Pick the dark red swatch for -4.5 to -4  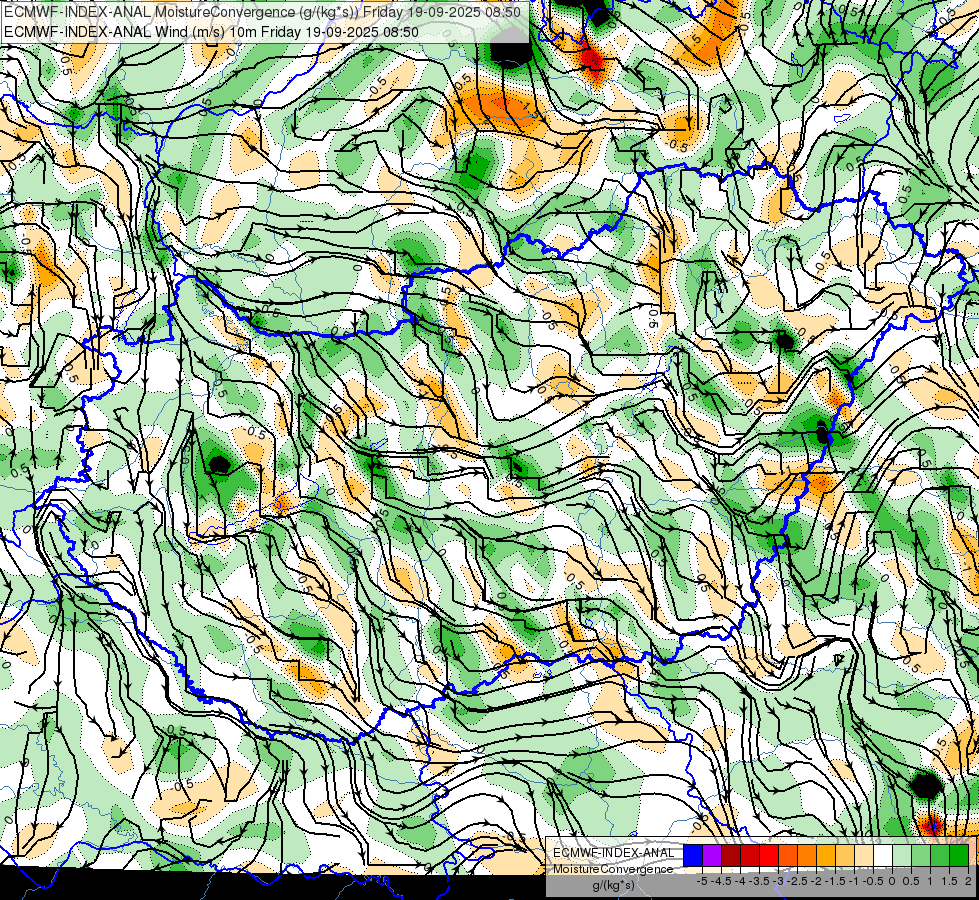731,855
